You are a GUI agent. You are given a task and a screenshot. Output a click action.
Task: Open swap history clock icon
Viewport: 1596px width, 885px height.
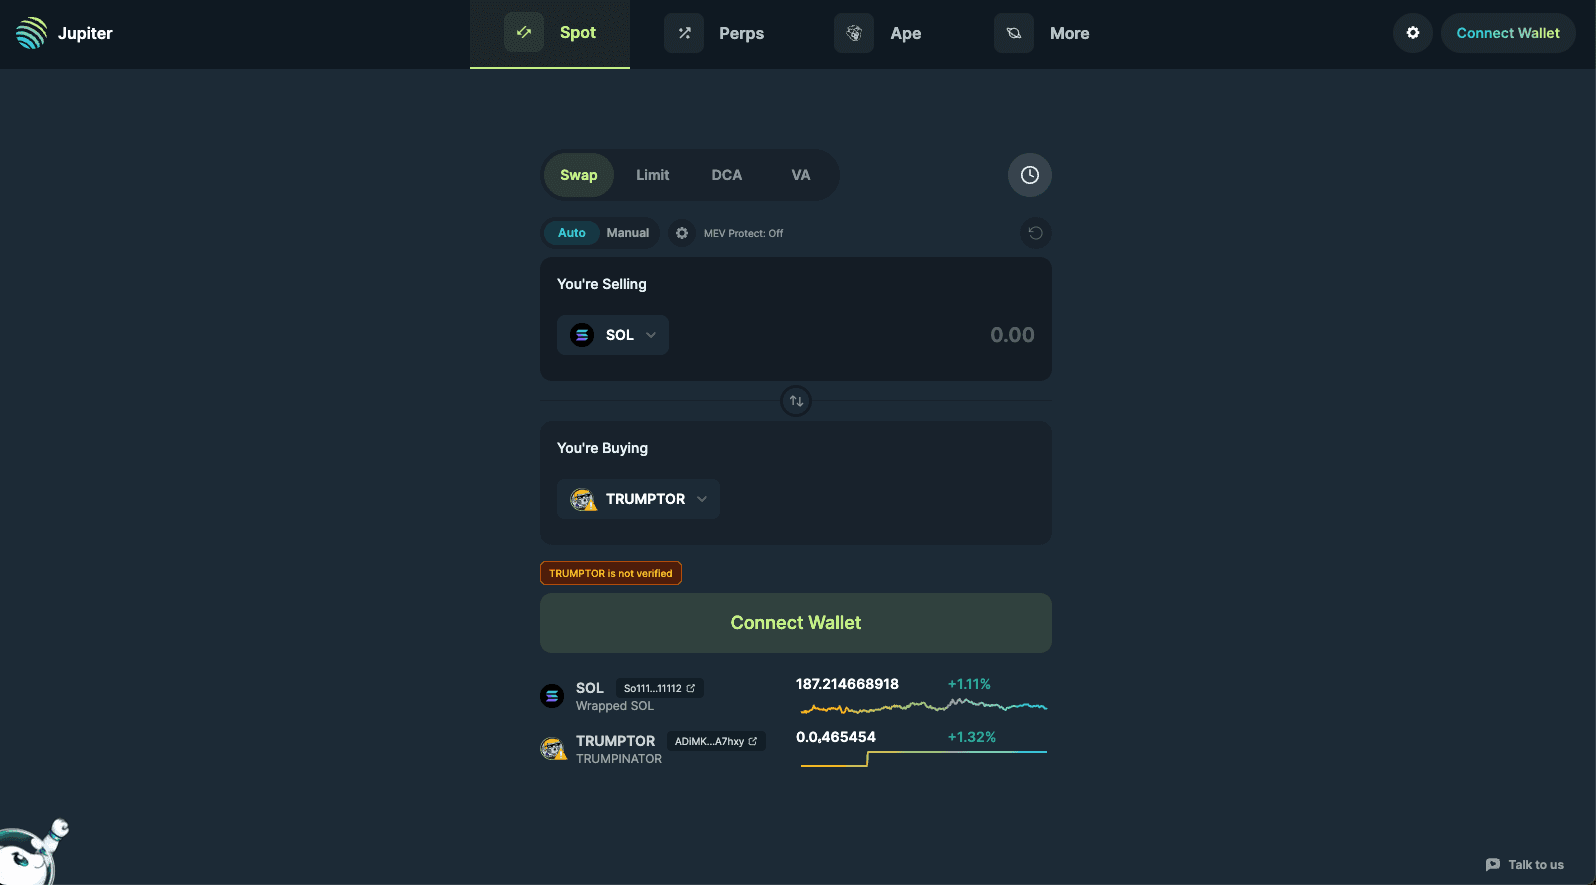[1030, 175]
